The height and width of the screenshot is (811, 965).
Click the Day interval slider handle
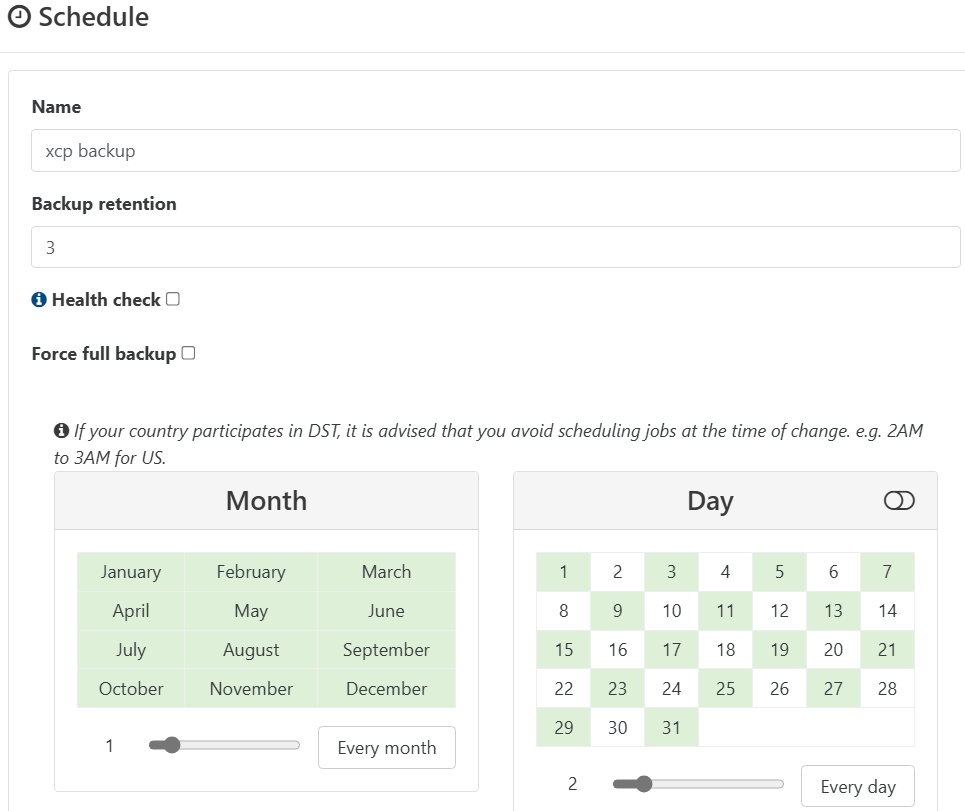coord(643,784)
